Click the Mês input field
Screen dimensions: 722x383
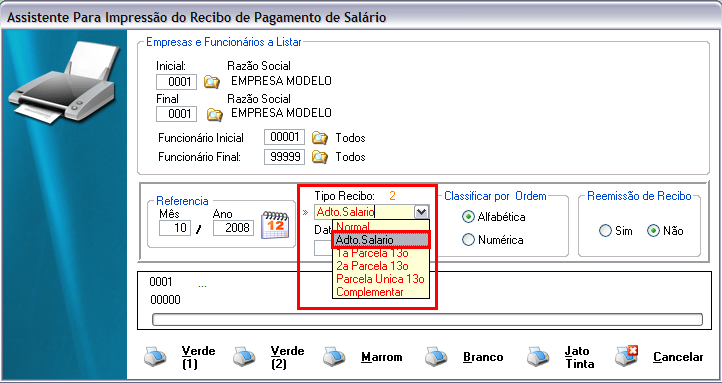tap(175, 227)
